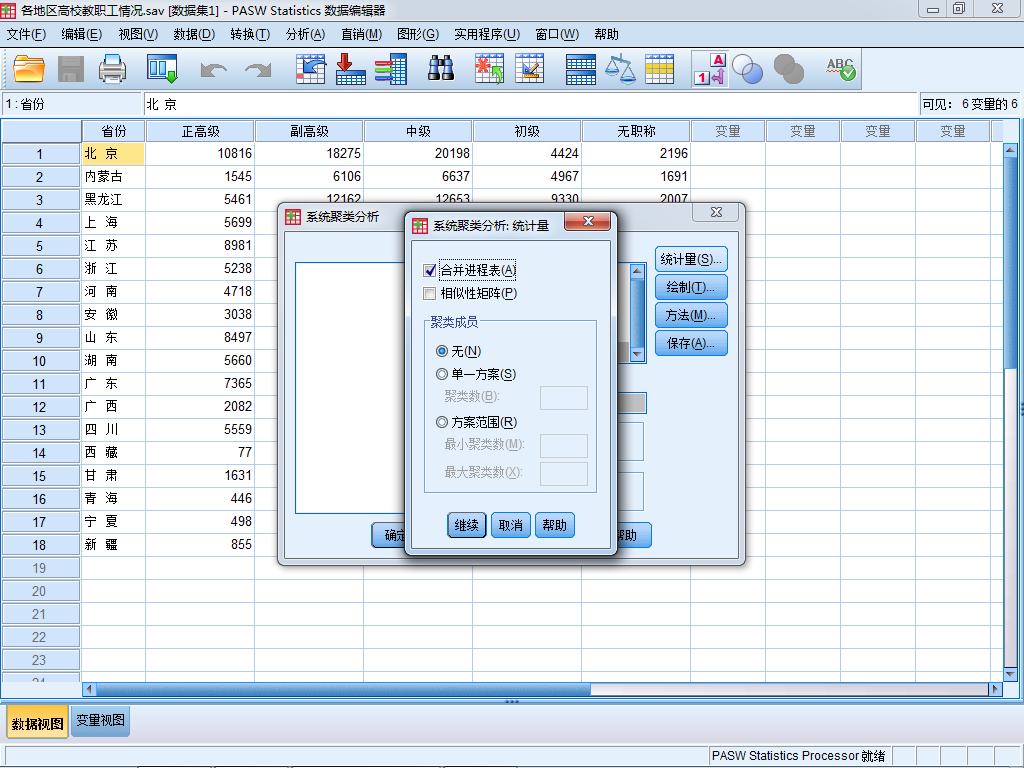Click the Weight cases scale icon
The height and width of the screenshot is (768, 1024).
[x=620, y=69]
